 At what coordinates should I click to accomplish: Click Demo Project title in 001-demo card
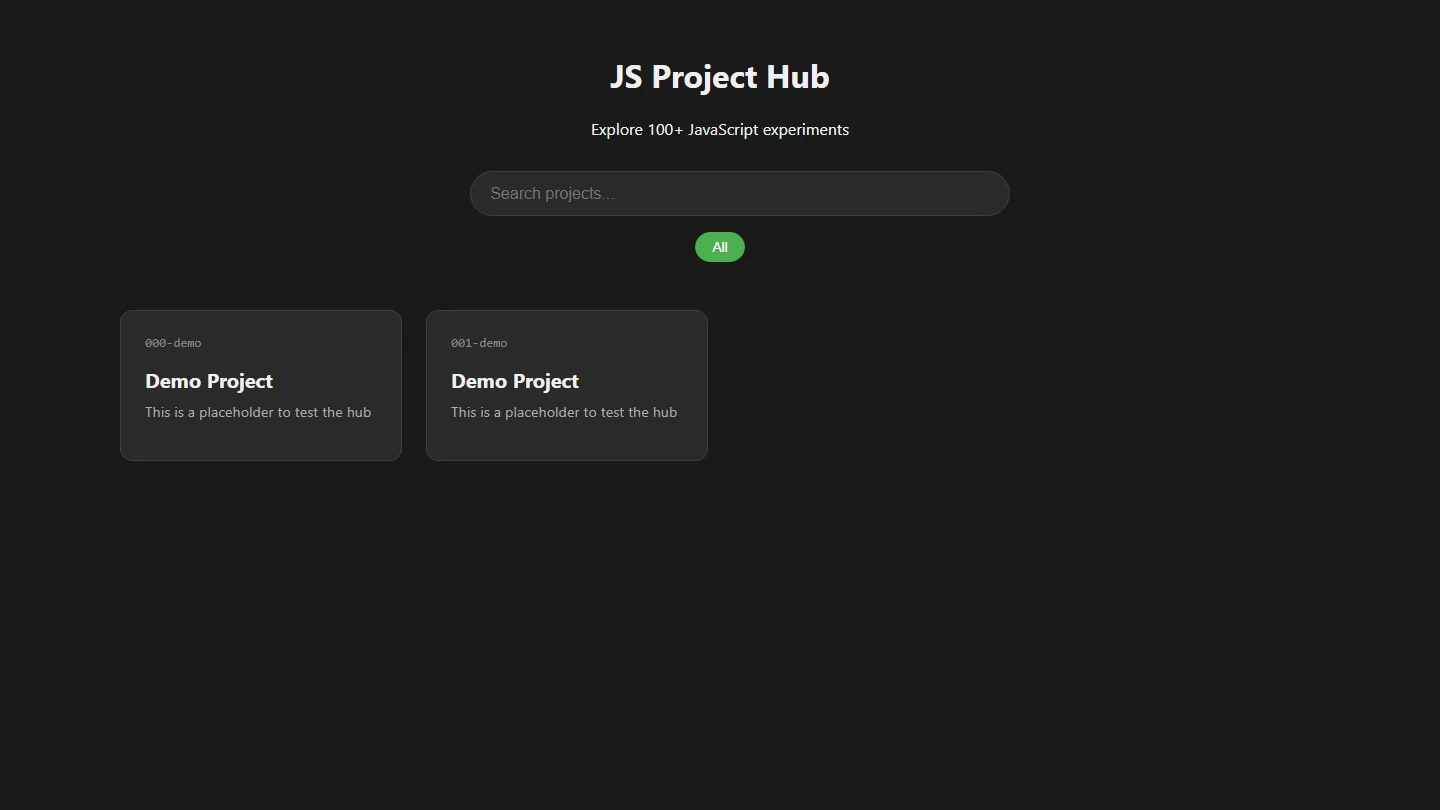coord(515,381)
